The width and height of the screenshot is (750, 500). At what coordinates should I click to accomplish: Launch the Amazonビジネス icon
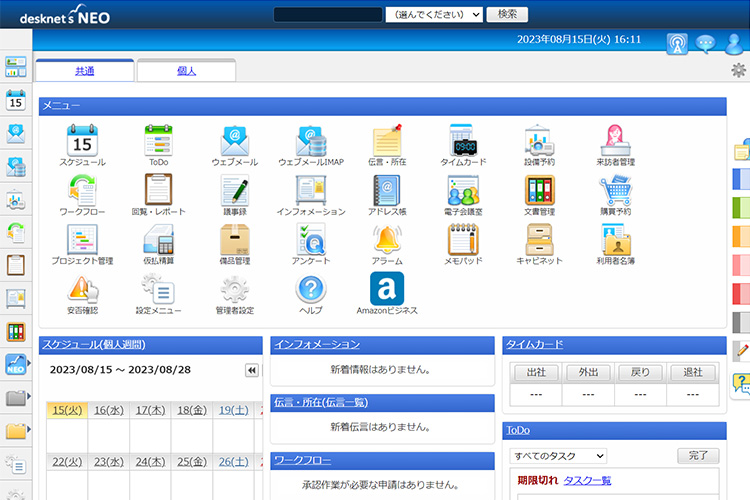coord(386,290)
